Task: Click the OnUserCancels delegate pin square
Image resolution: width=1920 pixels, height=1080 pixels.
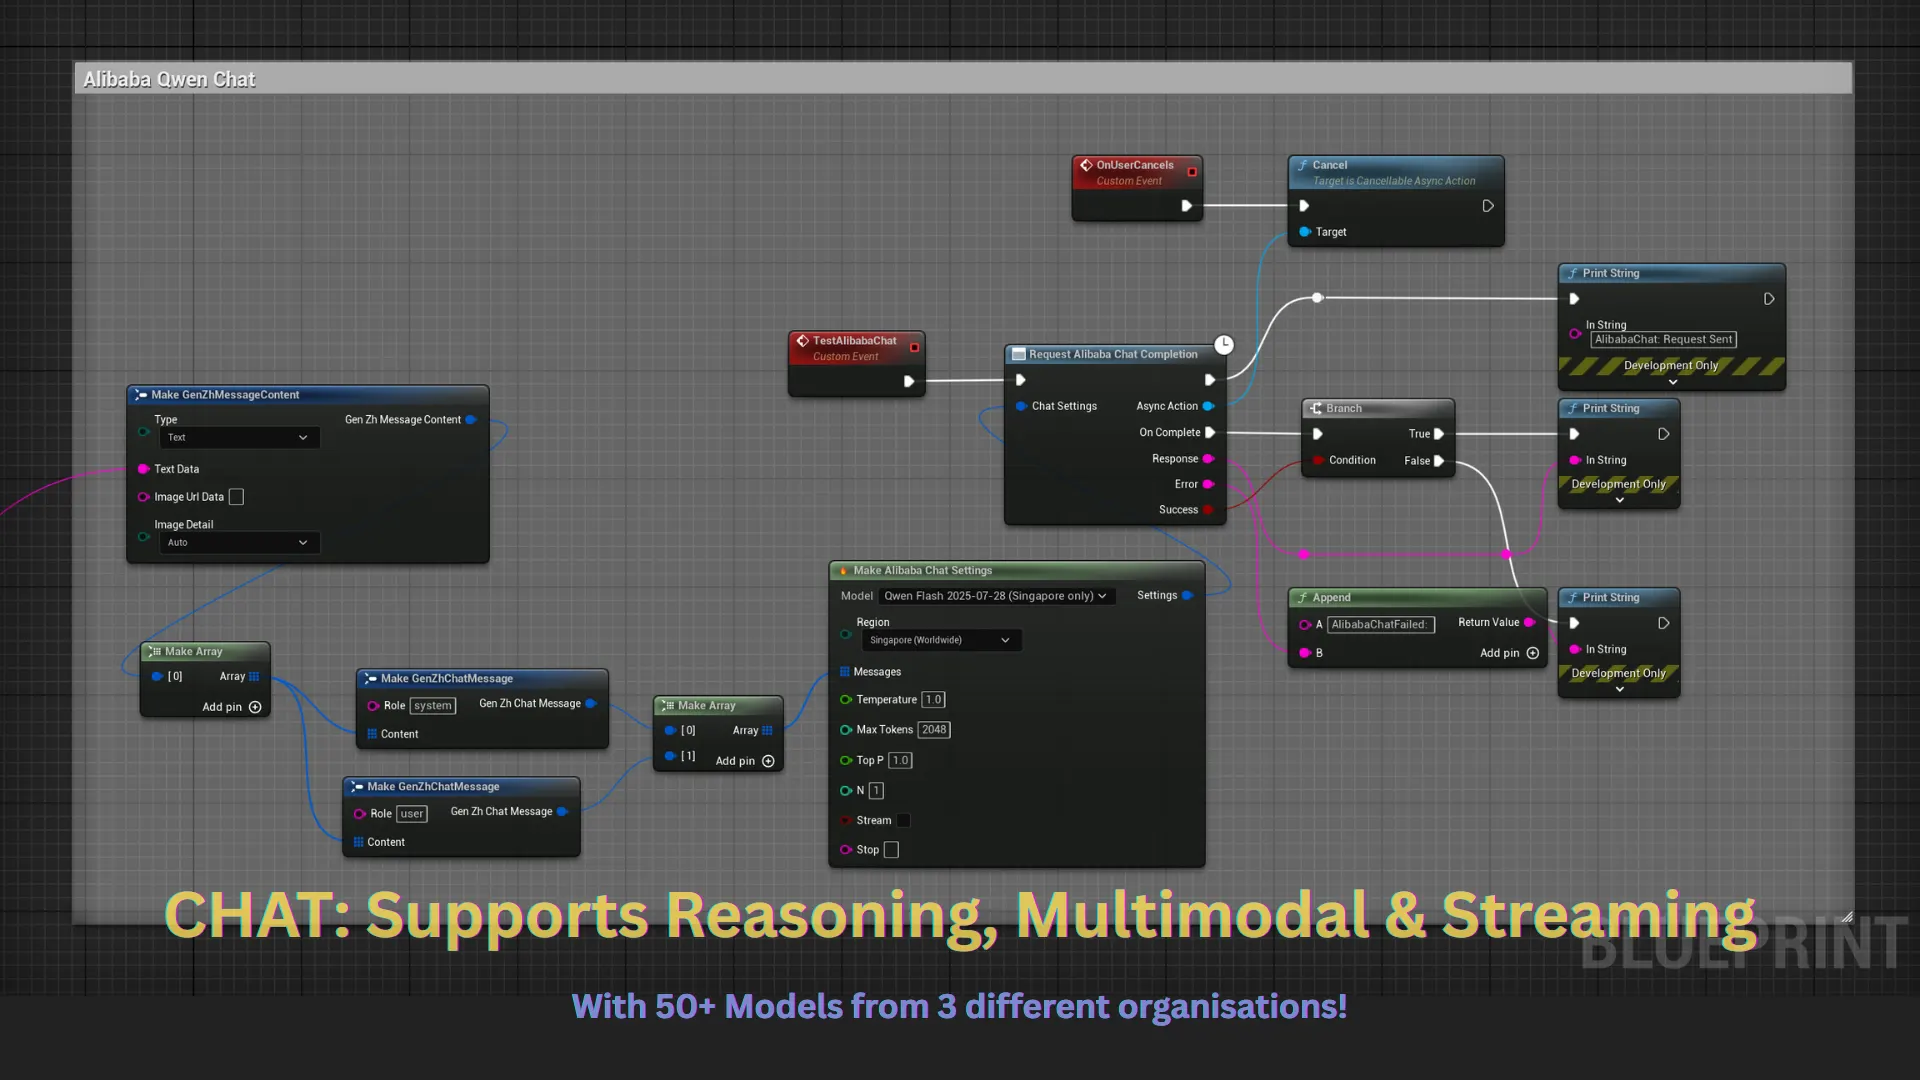Action: point(1192,172)
